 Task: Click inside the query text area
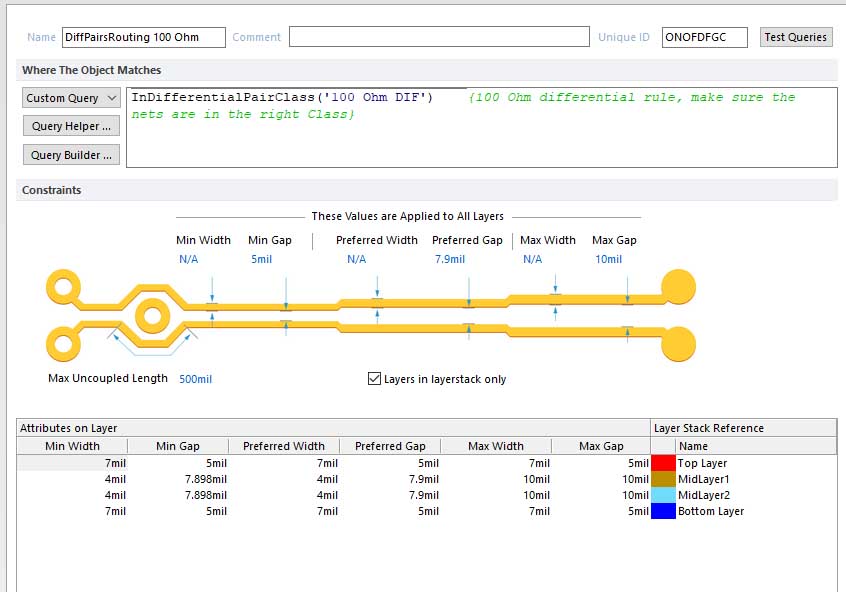coord(480,140)
